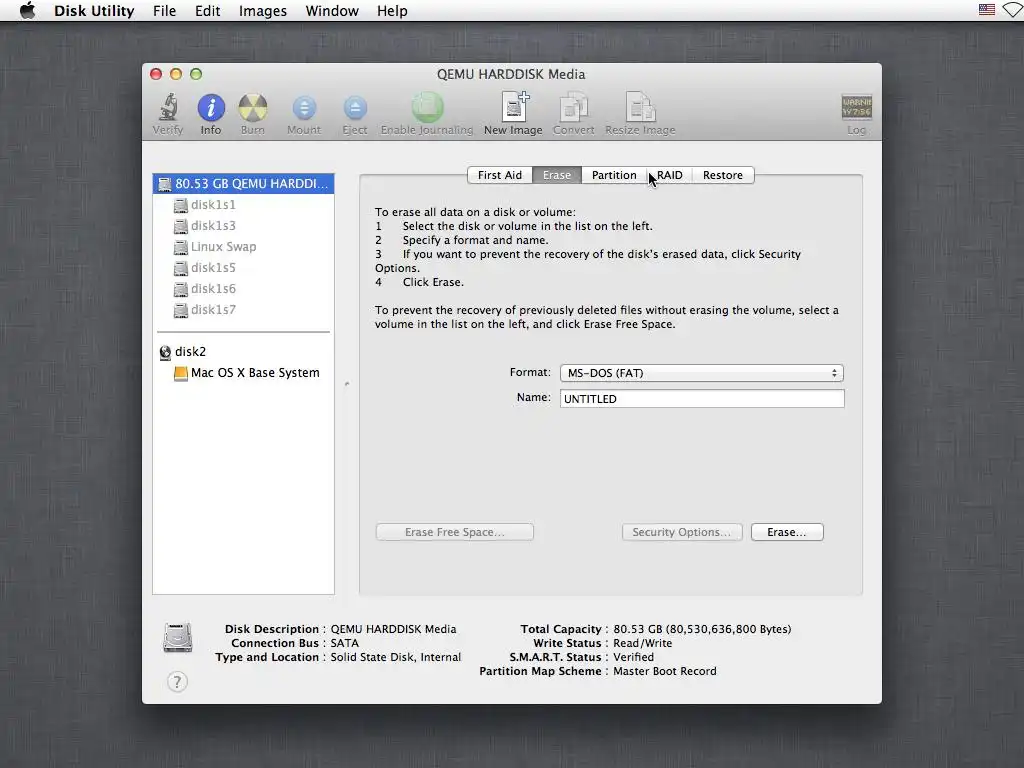Click the Enable Journaling icon
The image size is (1024, 768).
[x=427, y=107]
